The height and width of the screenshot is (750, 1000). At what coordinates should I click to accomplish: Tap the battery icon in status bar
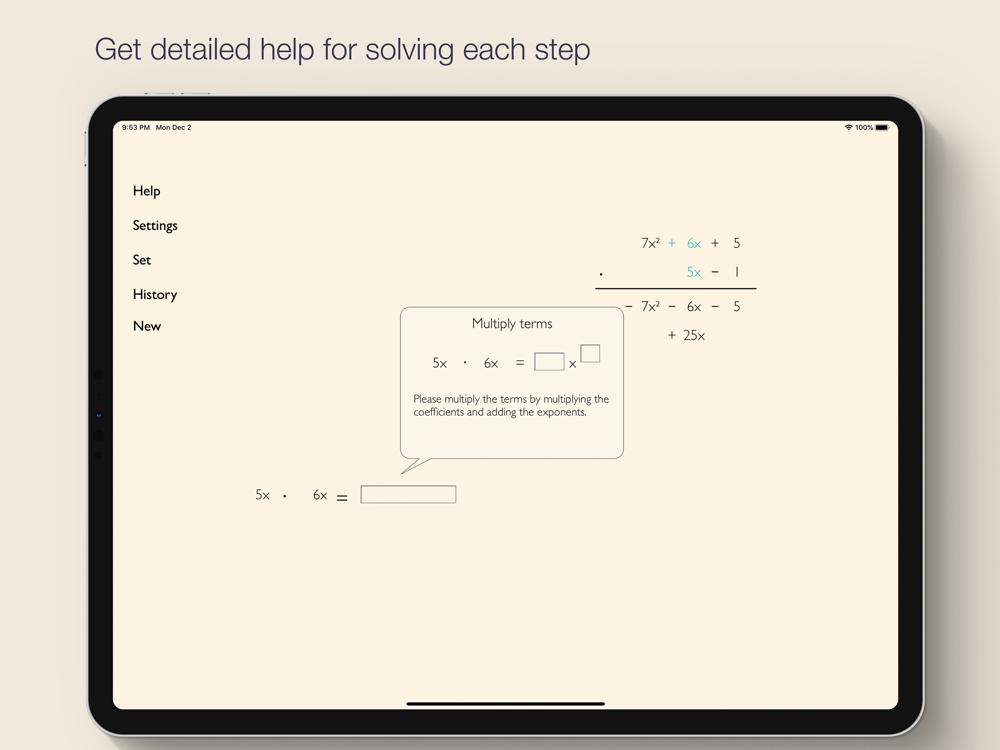click(882, 128)
